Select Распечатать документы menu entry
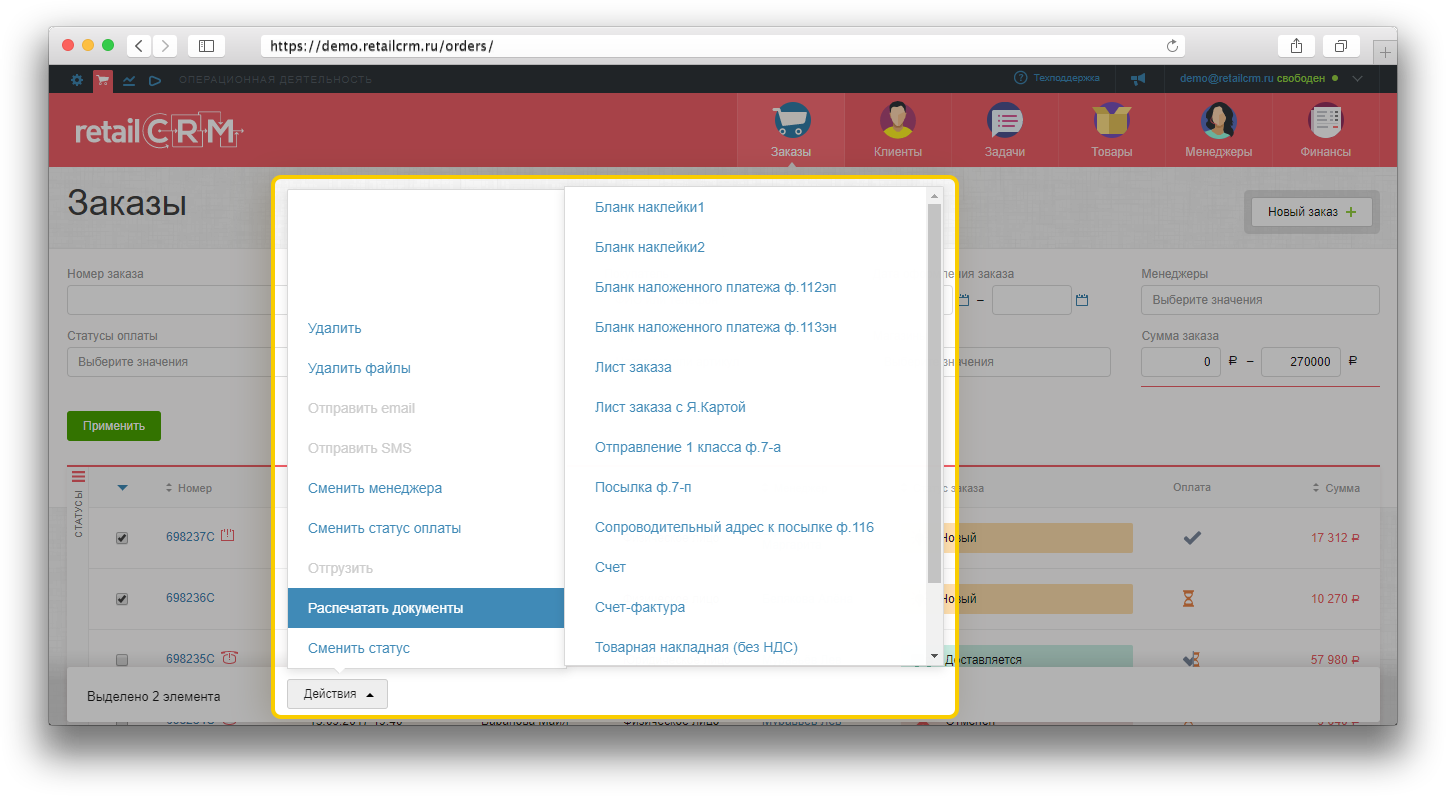 426,608
